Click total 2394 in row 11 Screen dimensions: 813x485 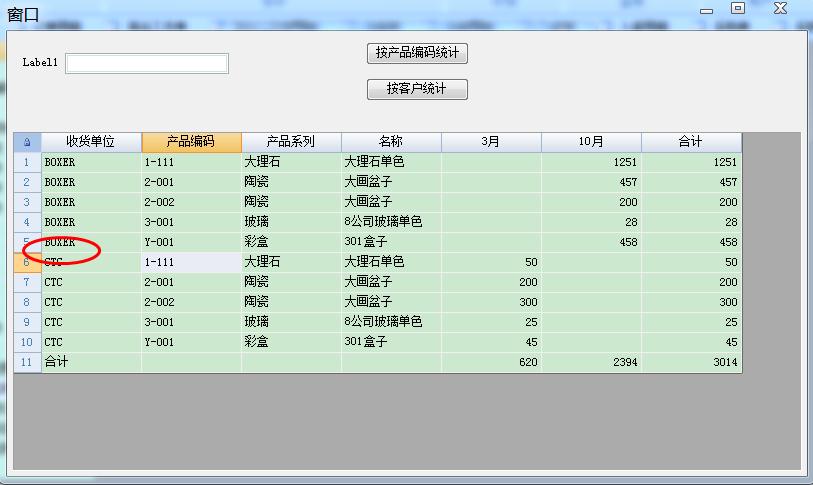(592, 362)
